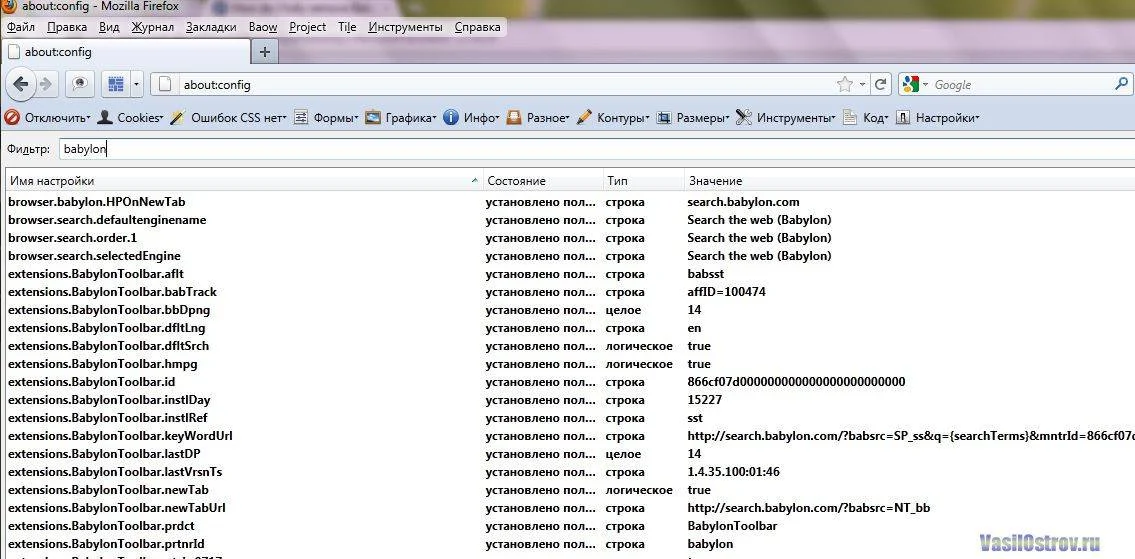Sort by the Имя настройки column header
Screen dimensions: 1135x559
(x=243, y=181)
